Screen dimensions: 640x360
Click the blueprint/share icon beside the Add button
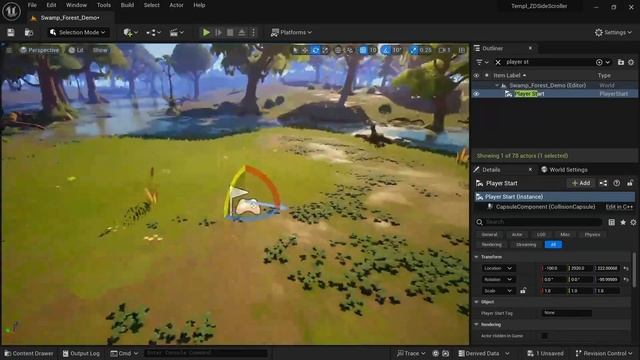coord(603,183)
